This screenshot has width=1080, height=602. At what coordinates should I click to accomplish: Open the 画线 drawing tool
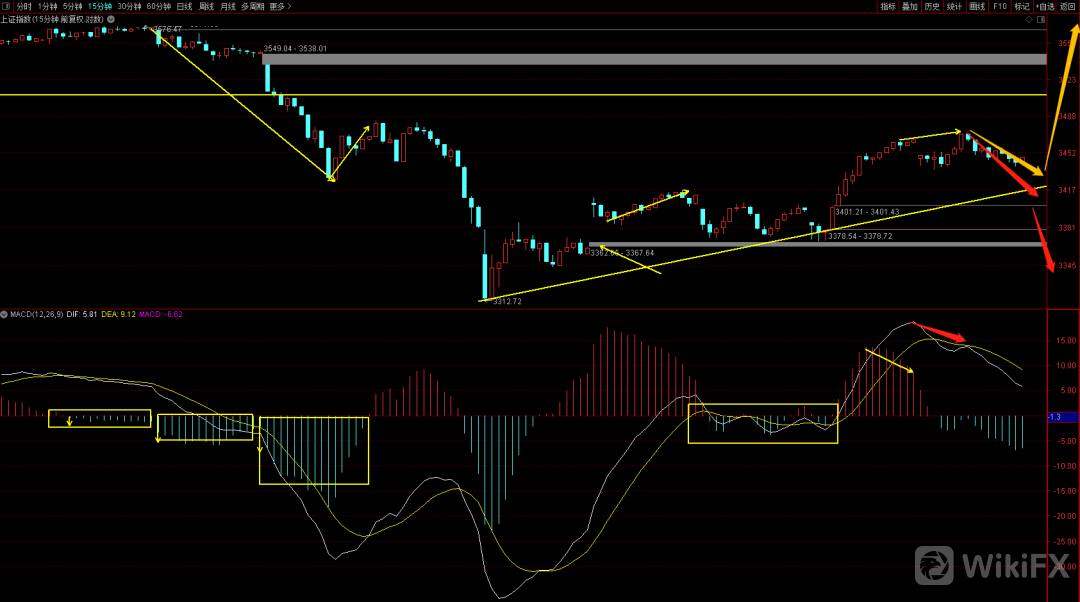pyautogui.click(x=977, y=6)
